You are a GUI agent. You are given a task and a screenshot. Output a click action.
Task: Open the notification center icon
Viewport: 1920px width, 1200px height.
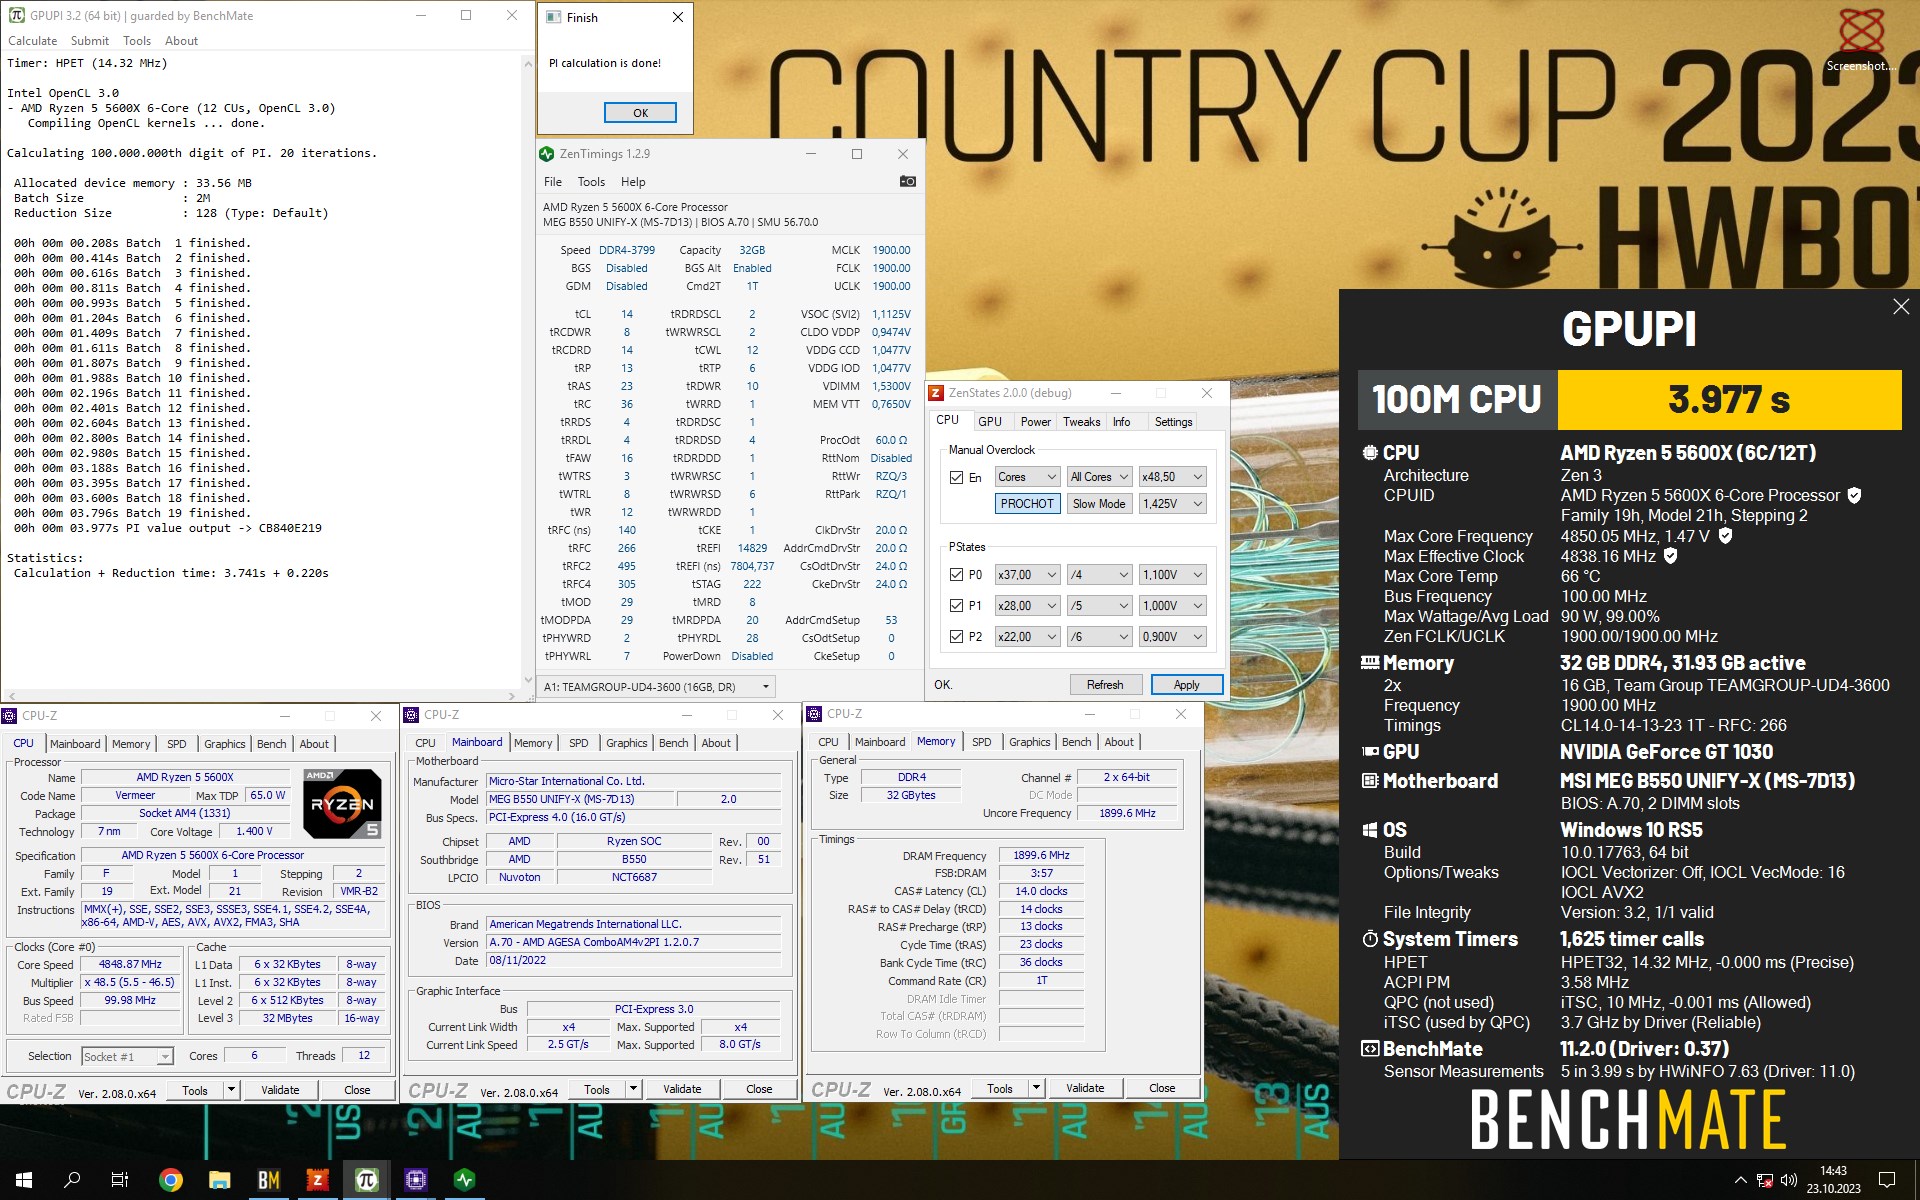tap(1887, 1180)
